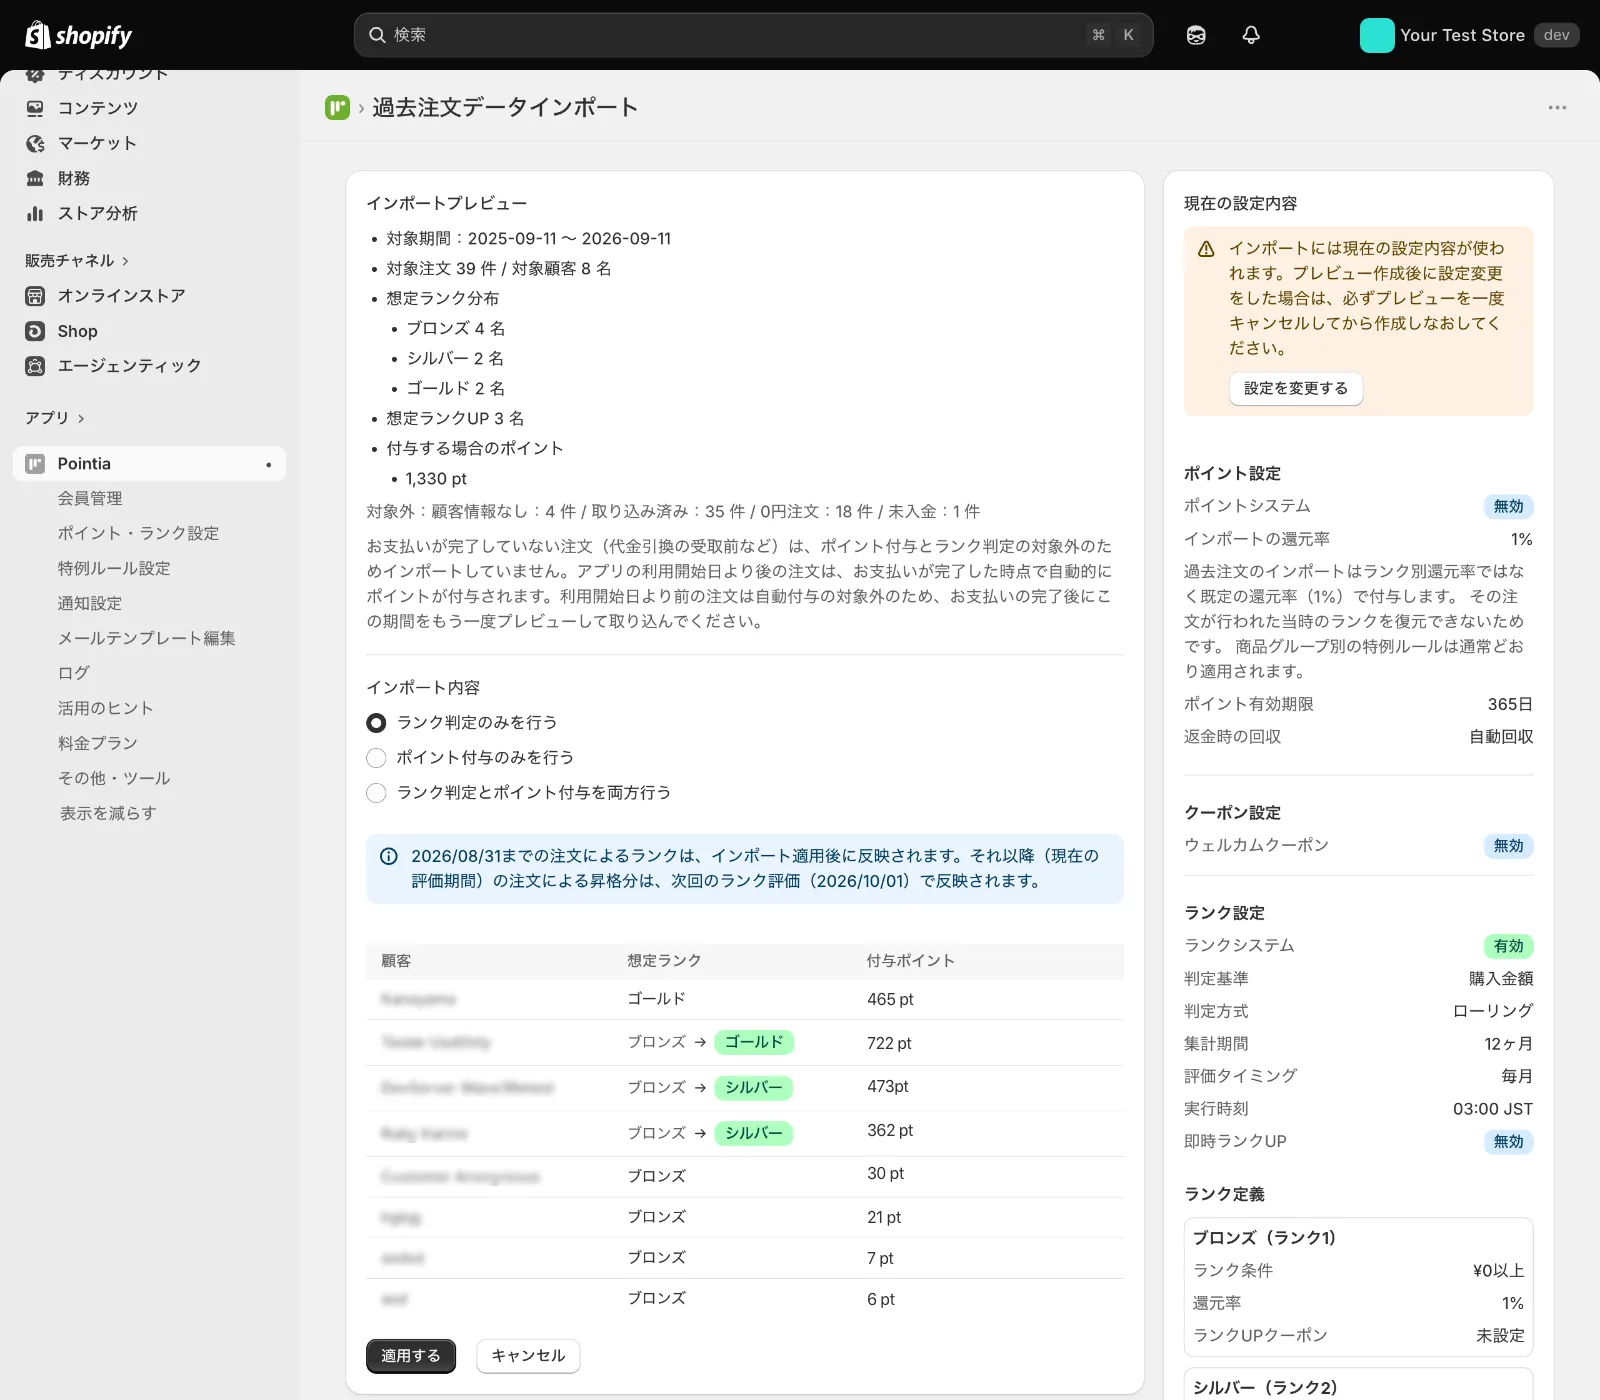Screen dimensions: 1600x1400
Task: Click the 03:00 JST value
Action: pyautogui.click(x=1493, y=1109)
